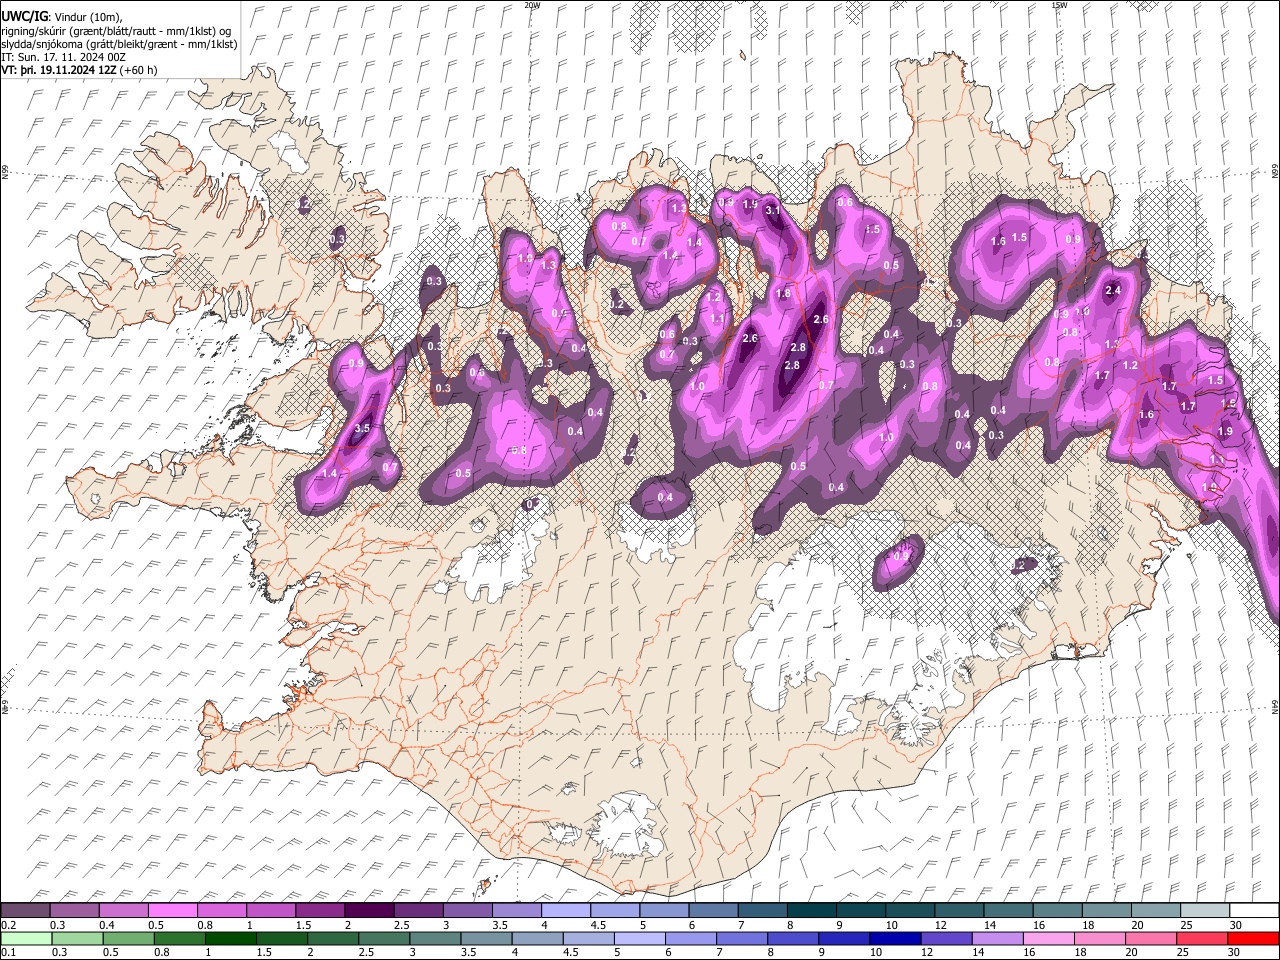Viewport: 1280px width, 960px height.
Task: Click the dark mauve 0.2 swatch in purple scale
Action: pos(25,910)
